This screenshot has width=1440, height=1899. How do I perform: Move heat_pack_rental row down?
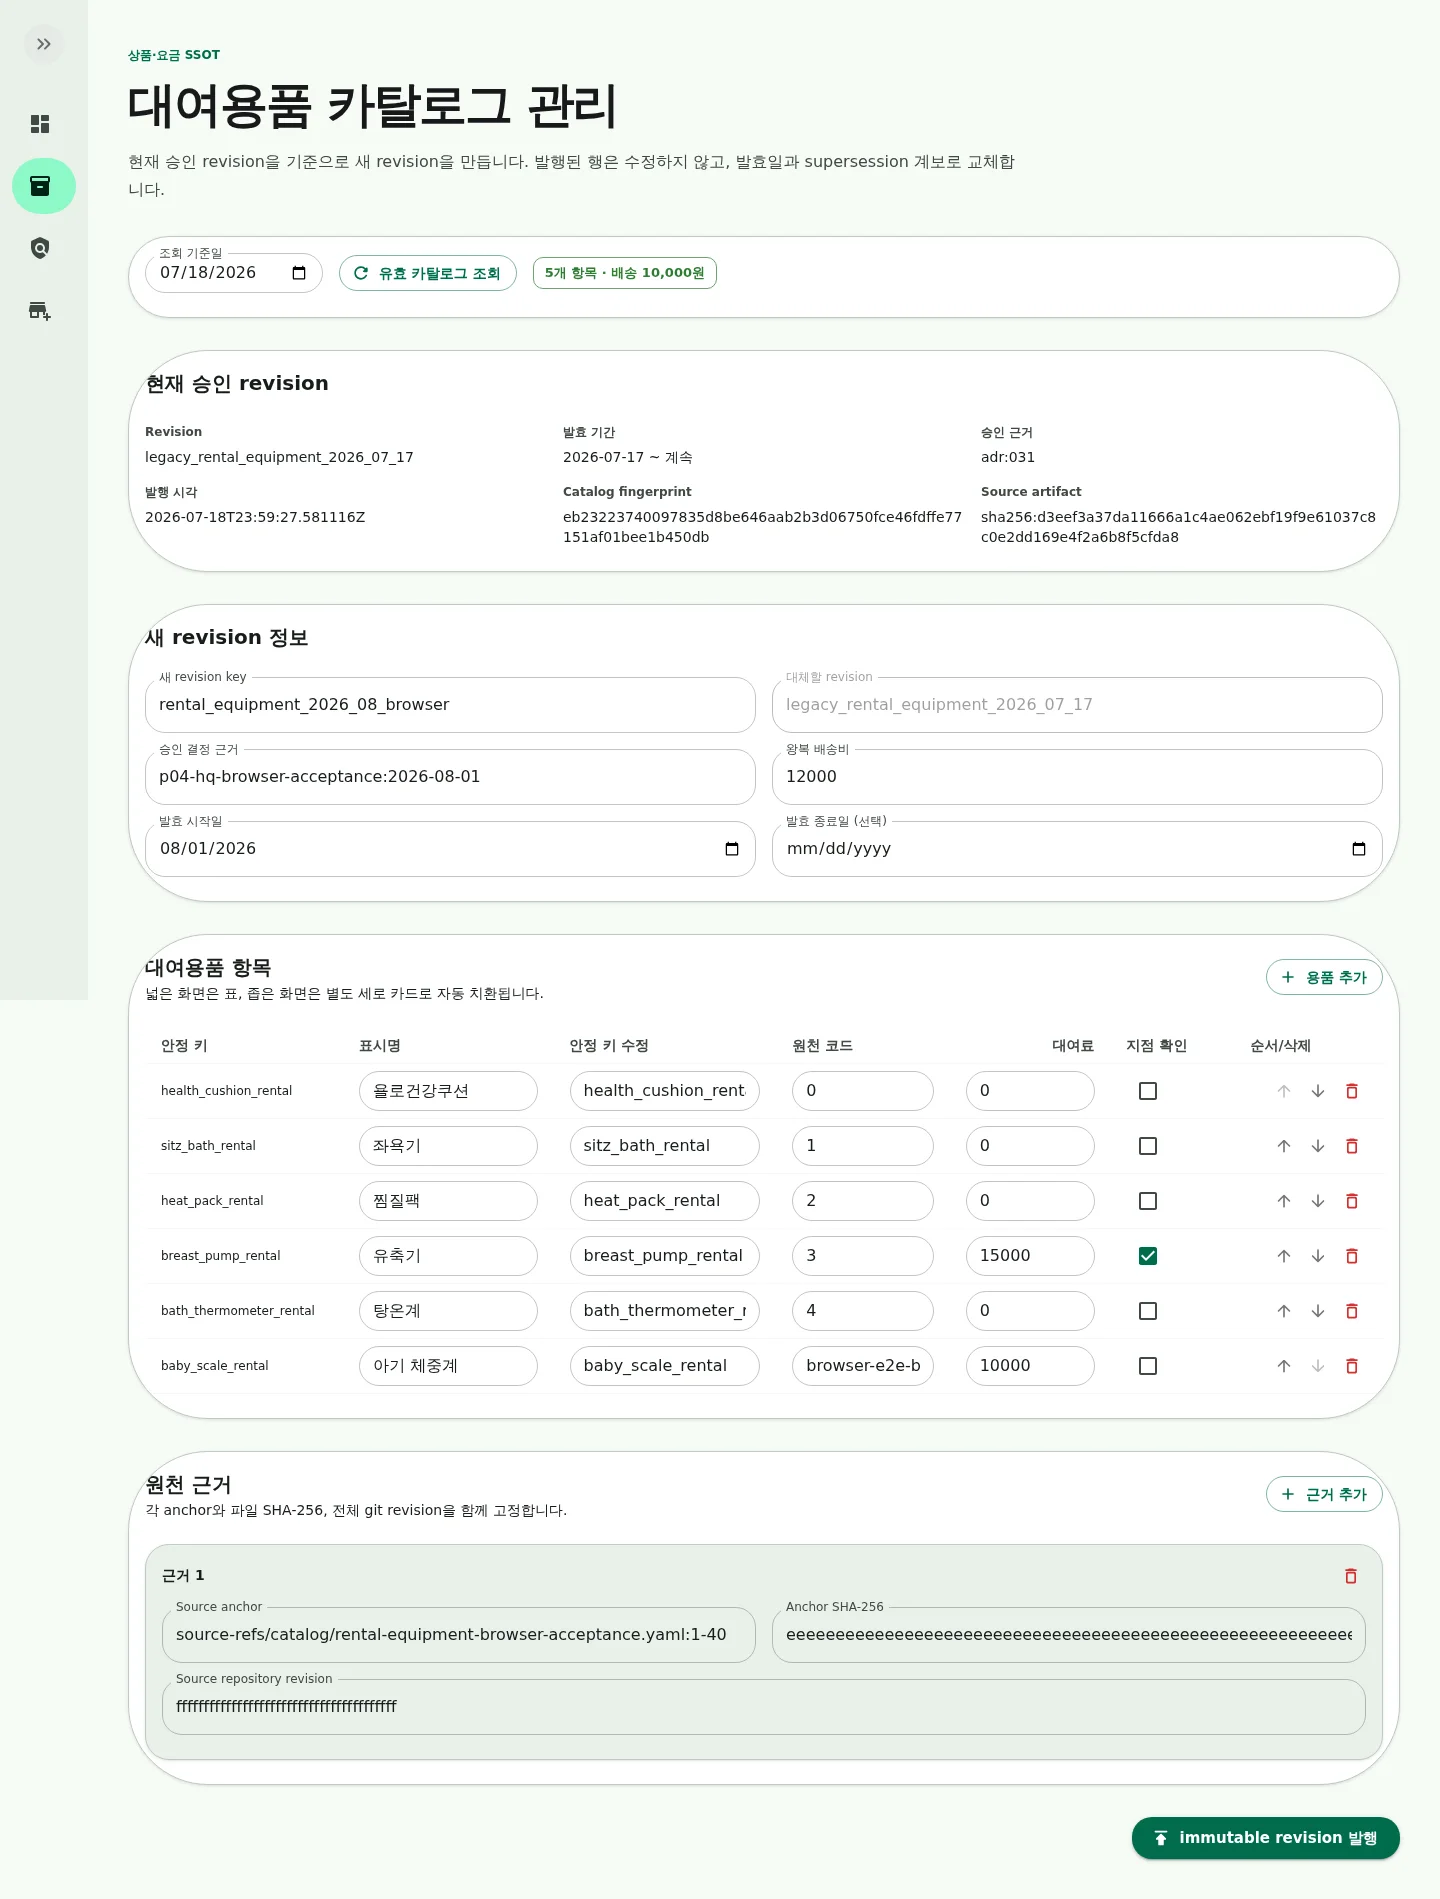[1318, 1201]
